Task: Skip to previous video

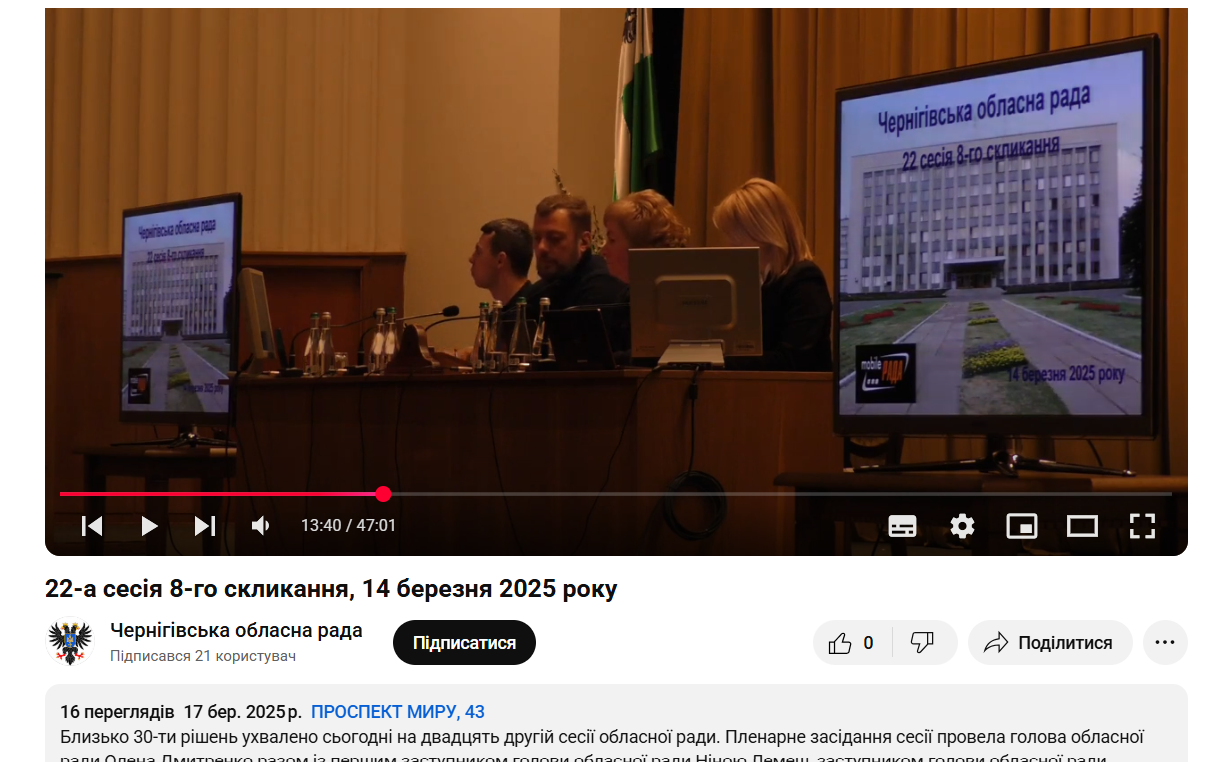Action: coord(92,526)
